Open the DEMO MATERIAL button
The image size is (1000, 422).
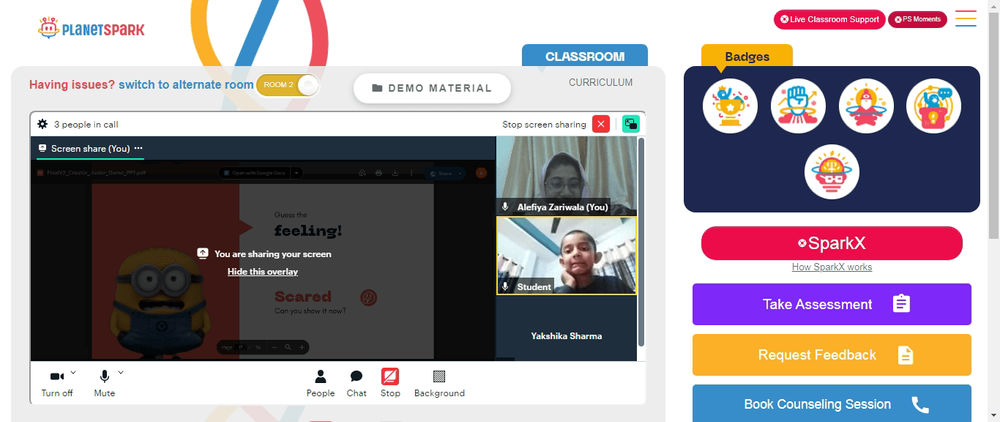tap(432, 89)
